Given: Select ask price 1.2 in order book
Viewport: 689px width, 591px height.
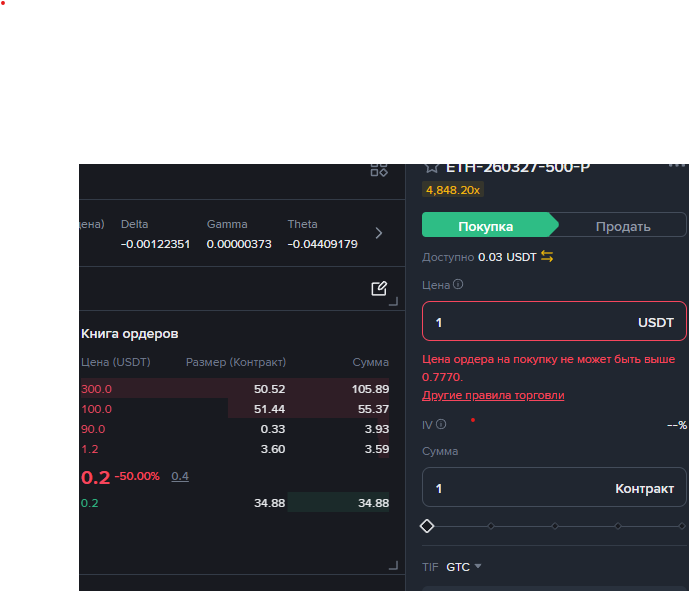Looking at the screenshot, I should [90, 449].
